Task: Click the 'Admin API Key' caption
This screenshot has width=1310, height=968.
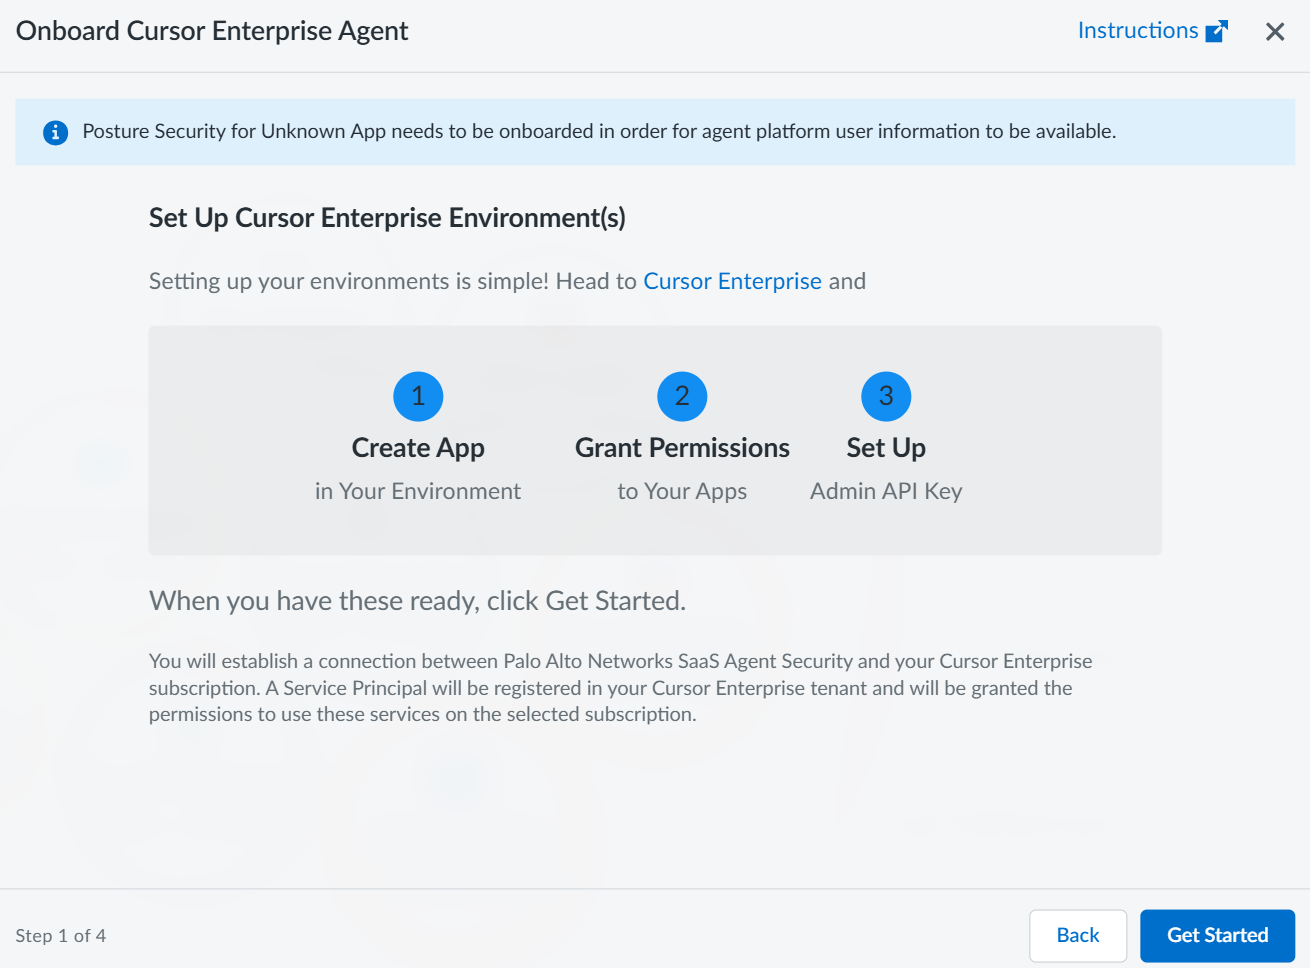Action: click(x=886, y=491)
